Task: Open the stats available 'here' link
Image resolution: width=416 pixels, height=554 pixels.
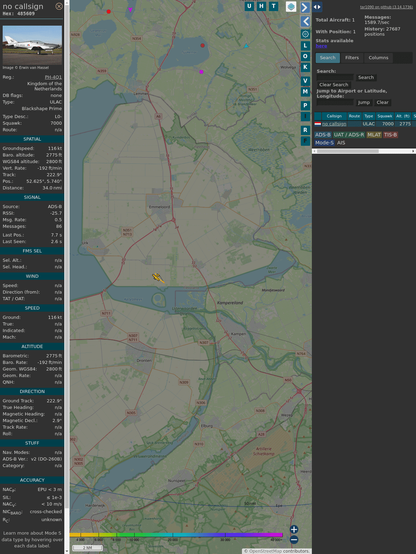Action: (321, 46)
